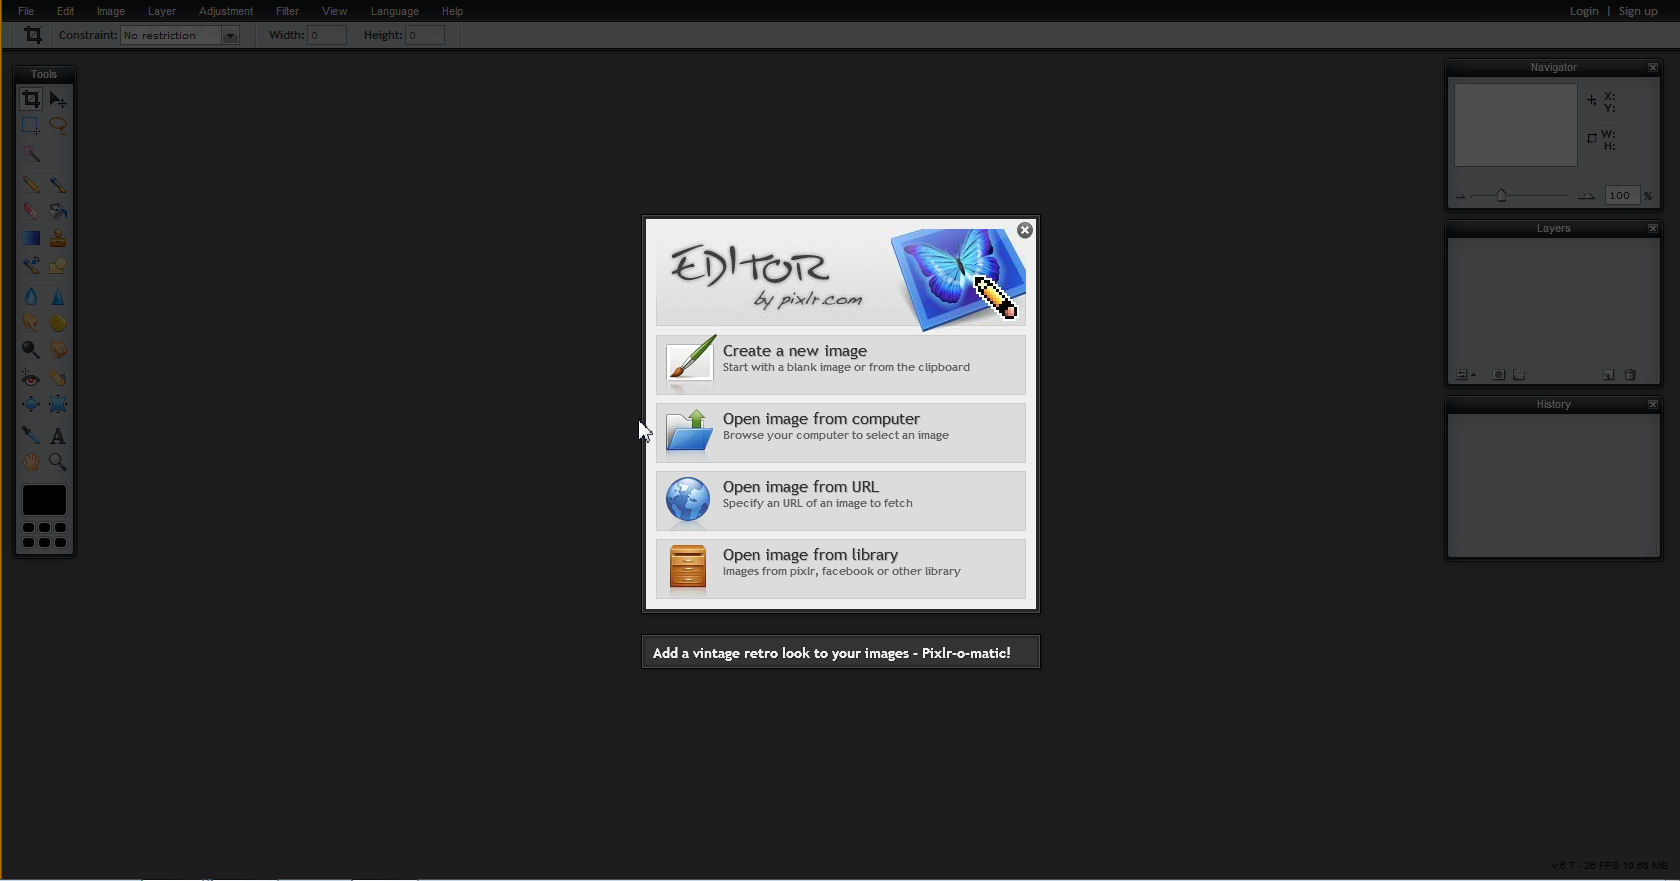Click the crop icon in the options bar
The width and height of the screenshot is (1680, 881).
coord(33,35)
